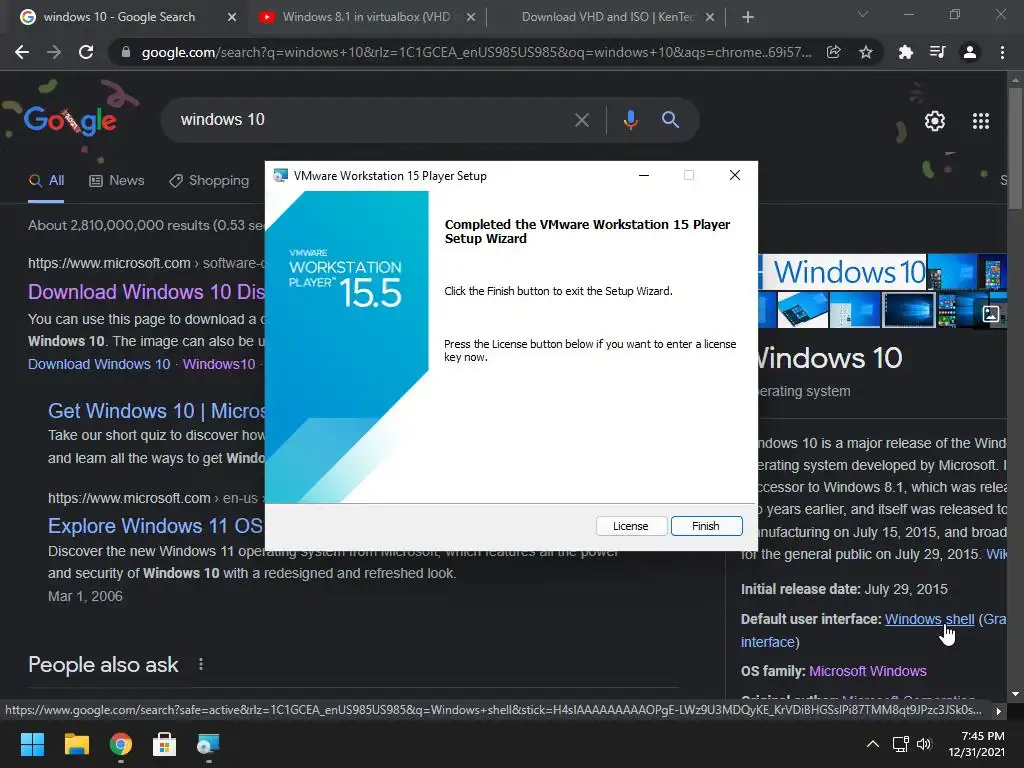
Task: Open Chrome's three-dot menu
Action: pyautogui.click(x=1002, y=52)
